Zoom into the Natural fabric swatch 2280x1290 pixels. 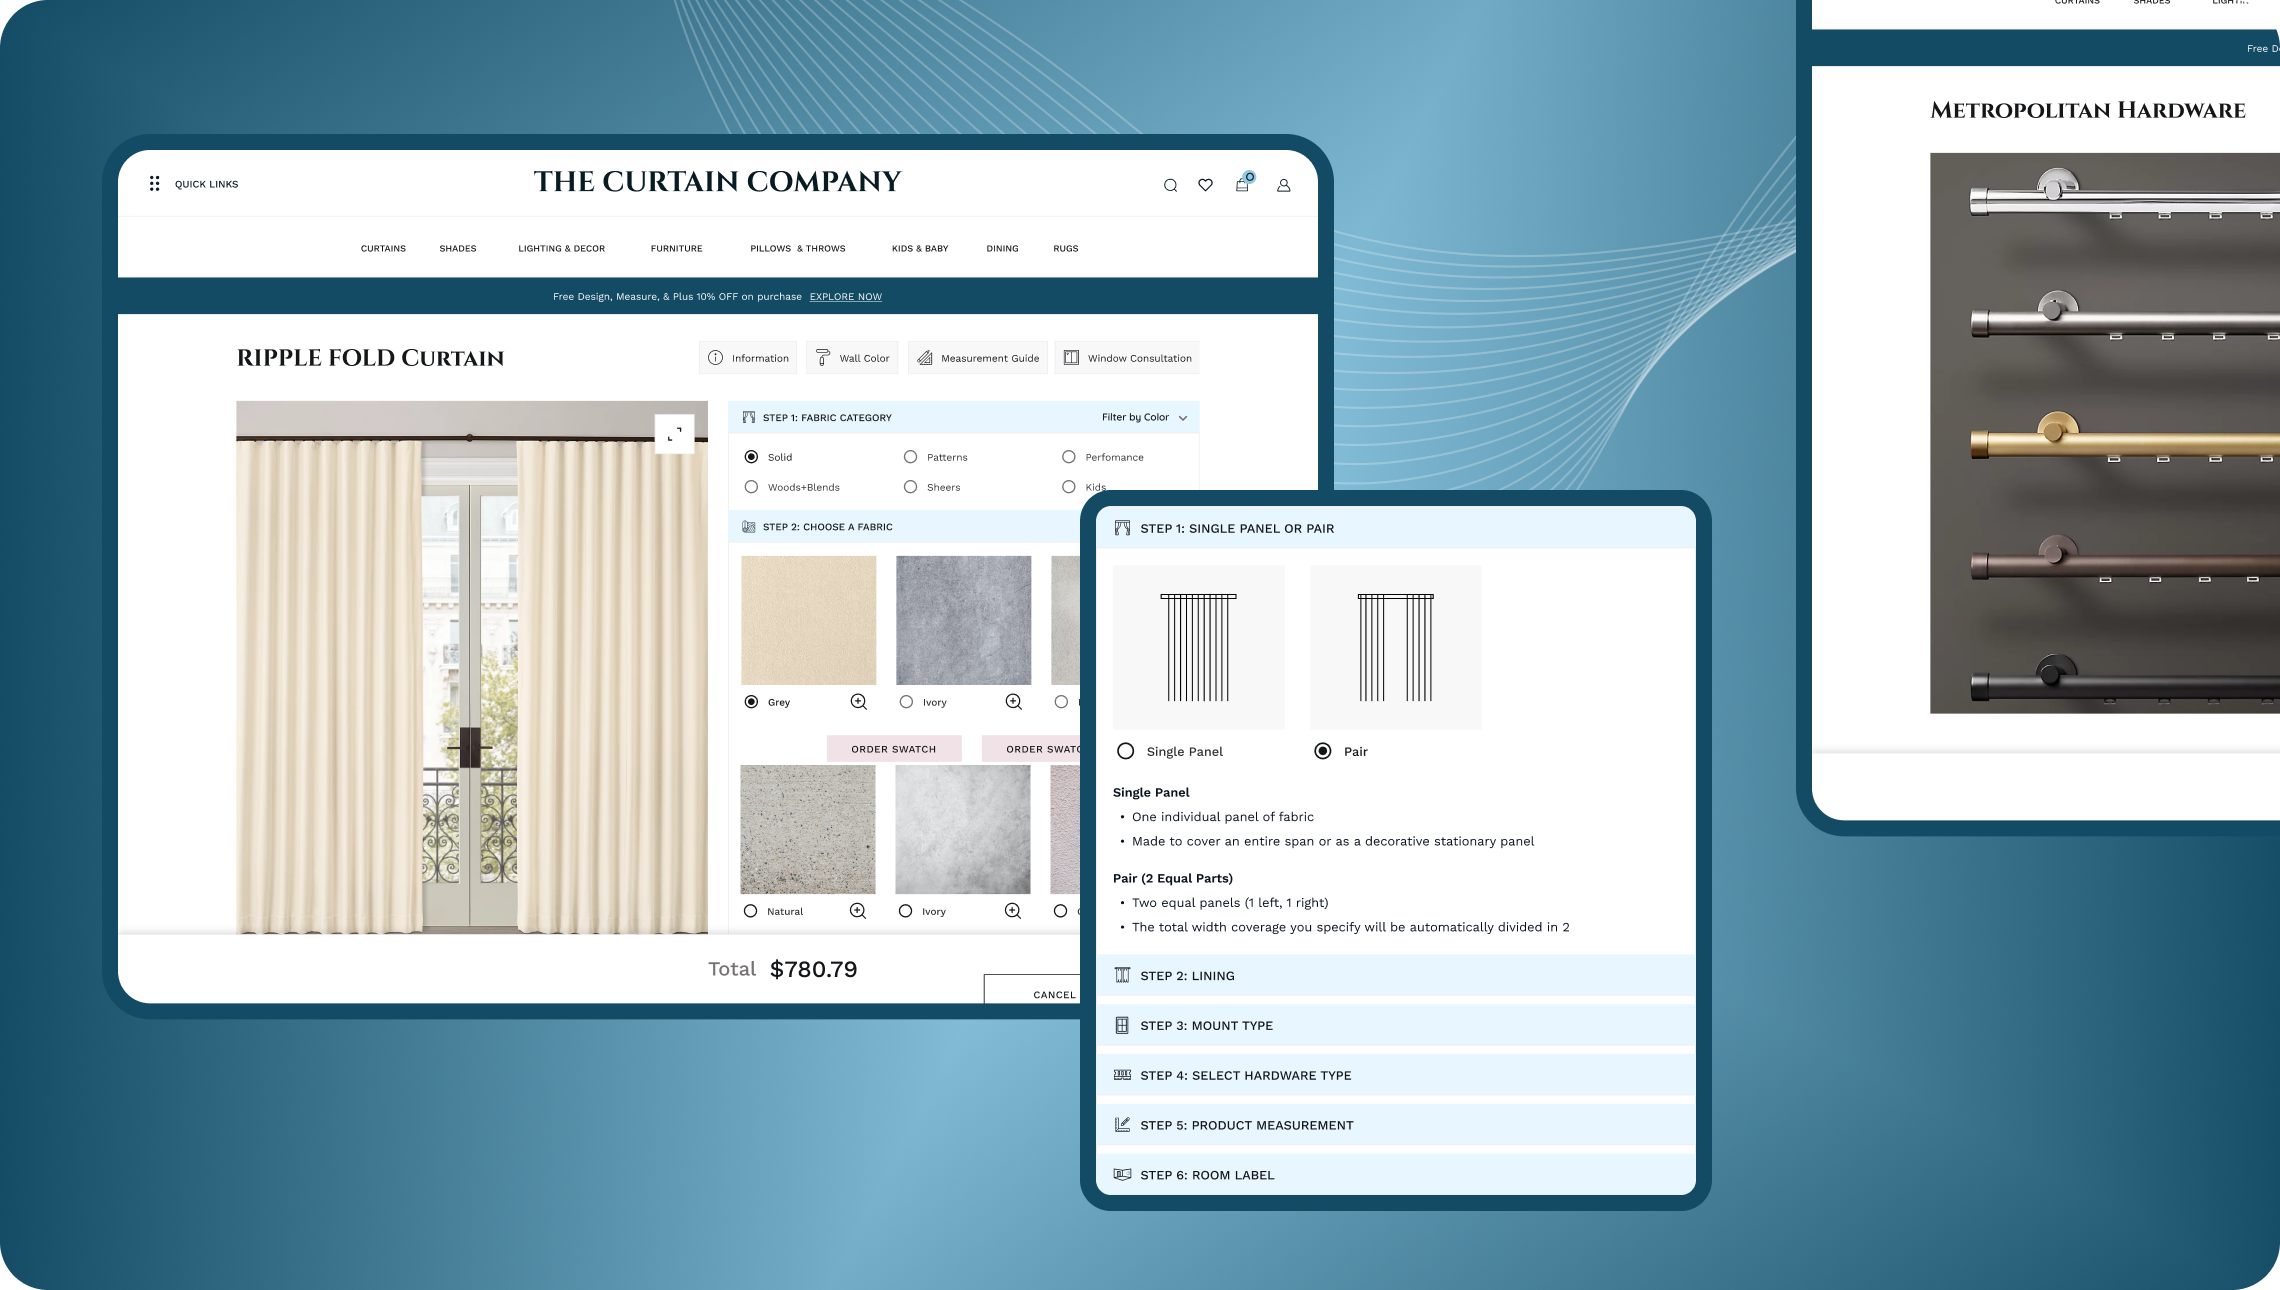click(857, 911)
